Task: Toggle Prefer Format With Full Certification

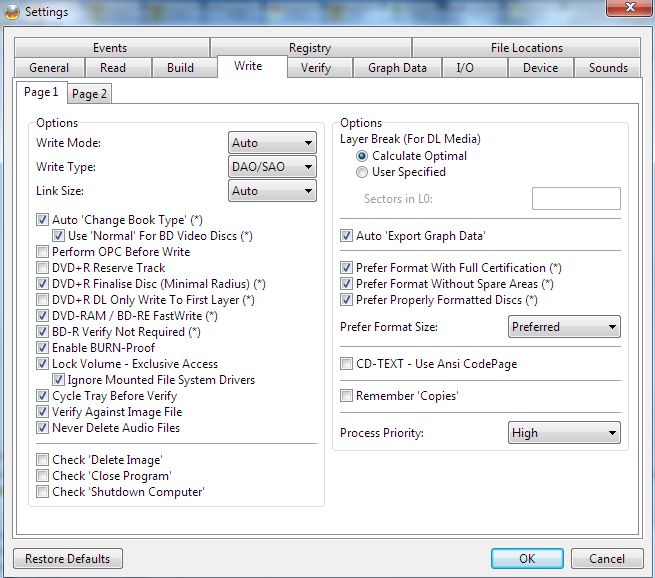Action: 346,268
